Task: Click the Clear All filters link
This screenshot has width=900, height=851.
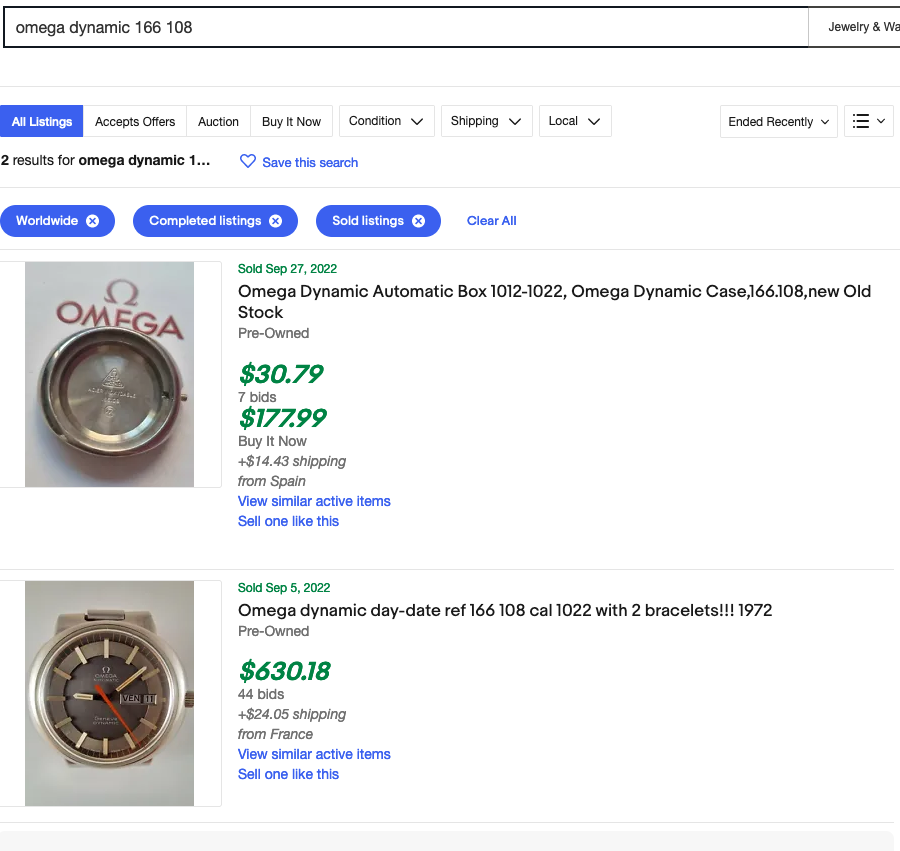Action: click(x=491, y=221)
